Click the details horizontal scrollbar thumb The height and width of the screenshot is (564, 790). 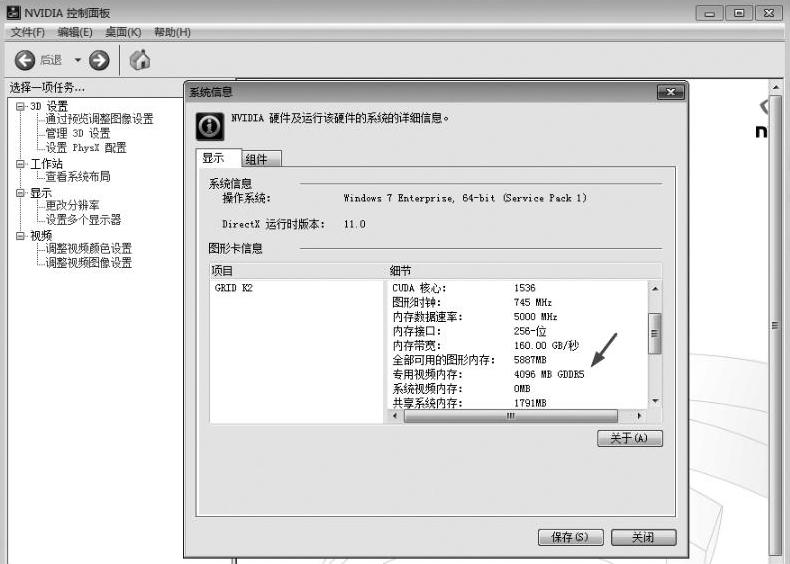tap(510, 416)
